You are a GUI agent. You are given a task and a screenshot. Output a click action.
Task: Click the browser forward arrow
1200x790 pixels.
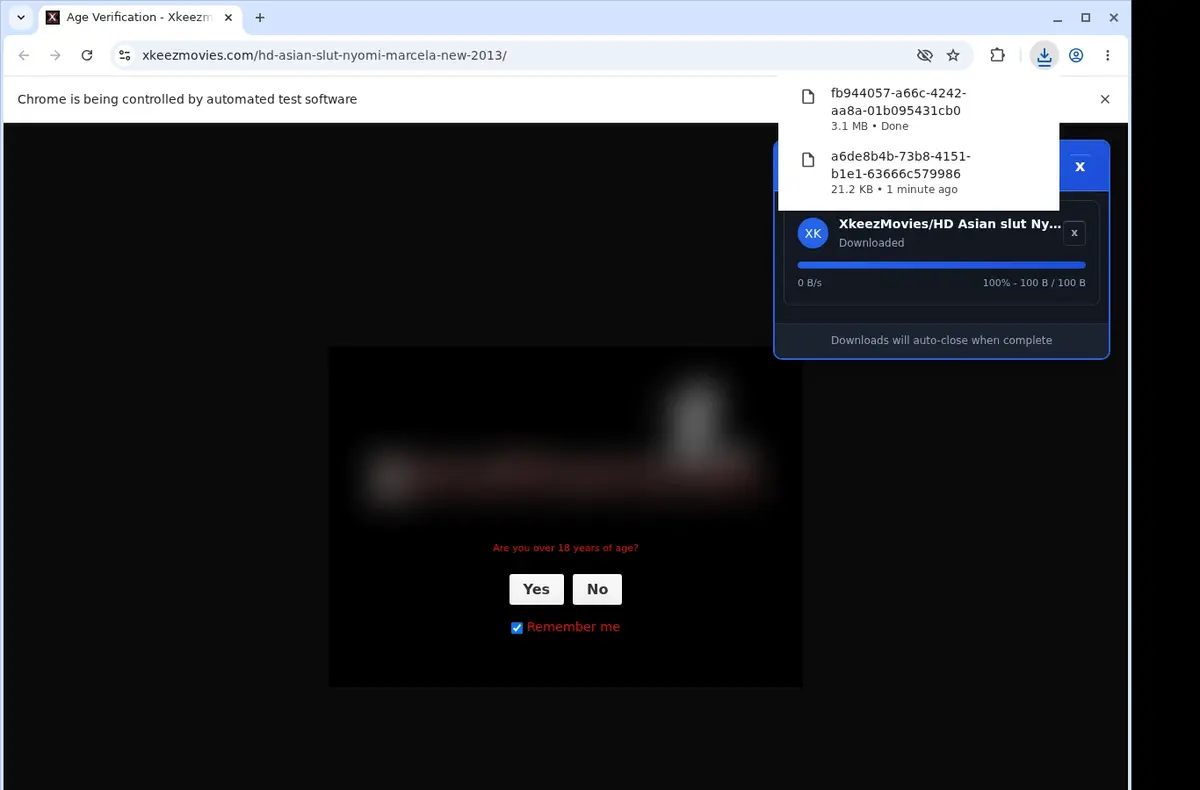point(55,56)
